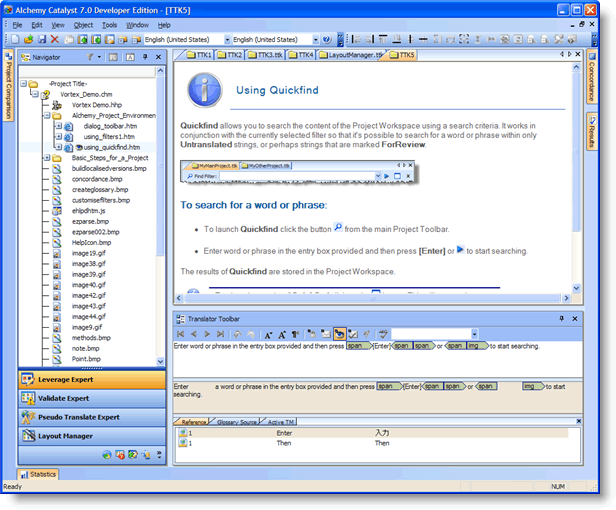
Task: Switch to the Glossary Source tab
Action: [x=236, y=422]
